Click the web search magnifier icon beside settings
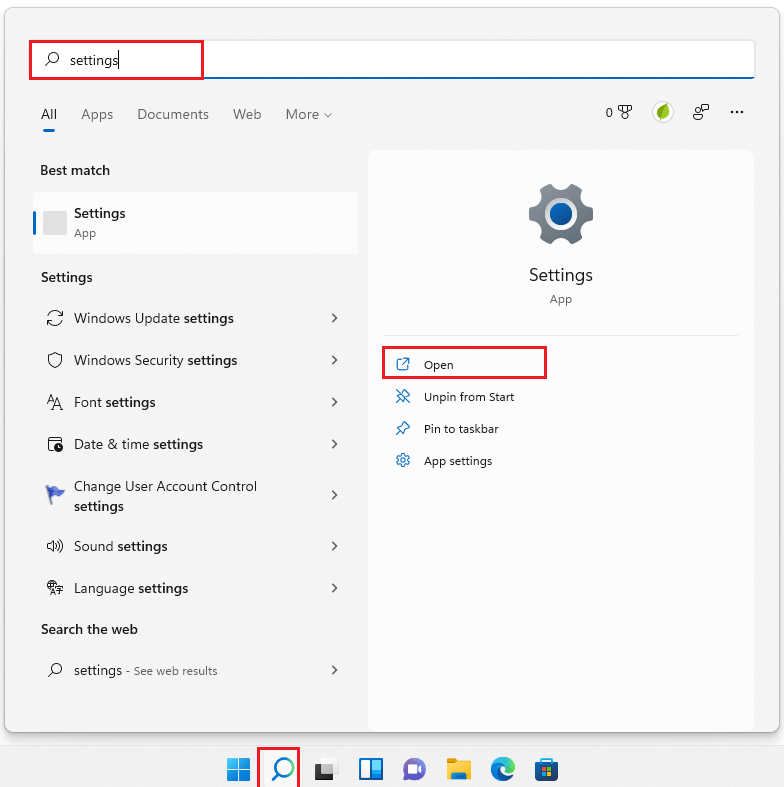 point(55,670)
